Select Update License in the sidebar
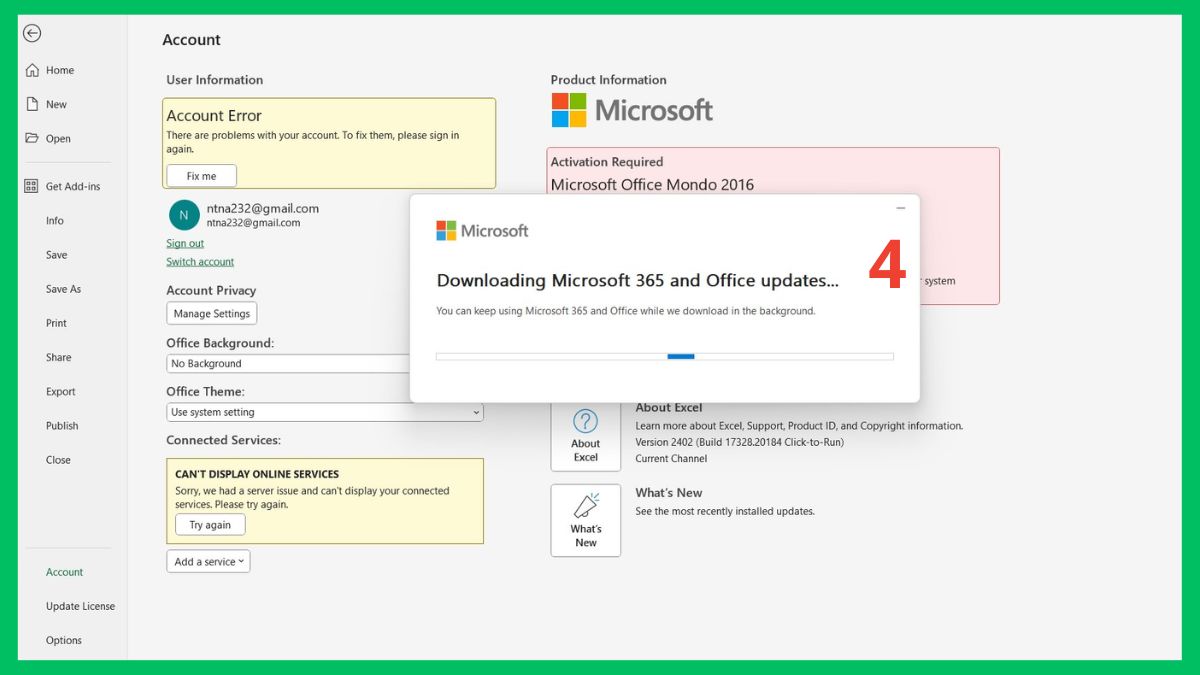The image size is (1200, 675). pos(80,605)
